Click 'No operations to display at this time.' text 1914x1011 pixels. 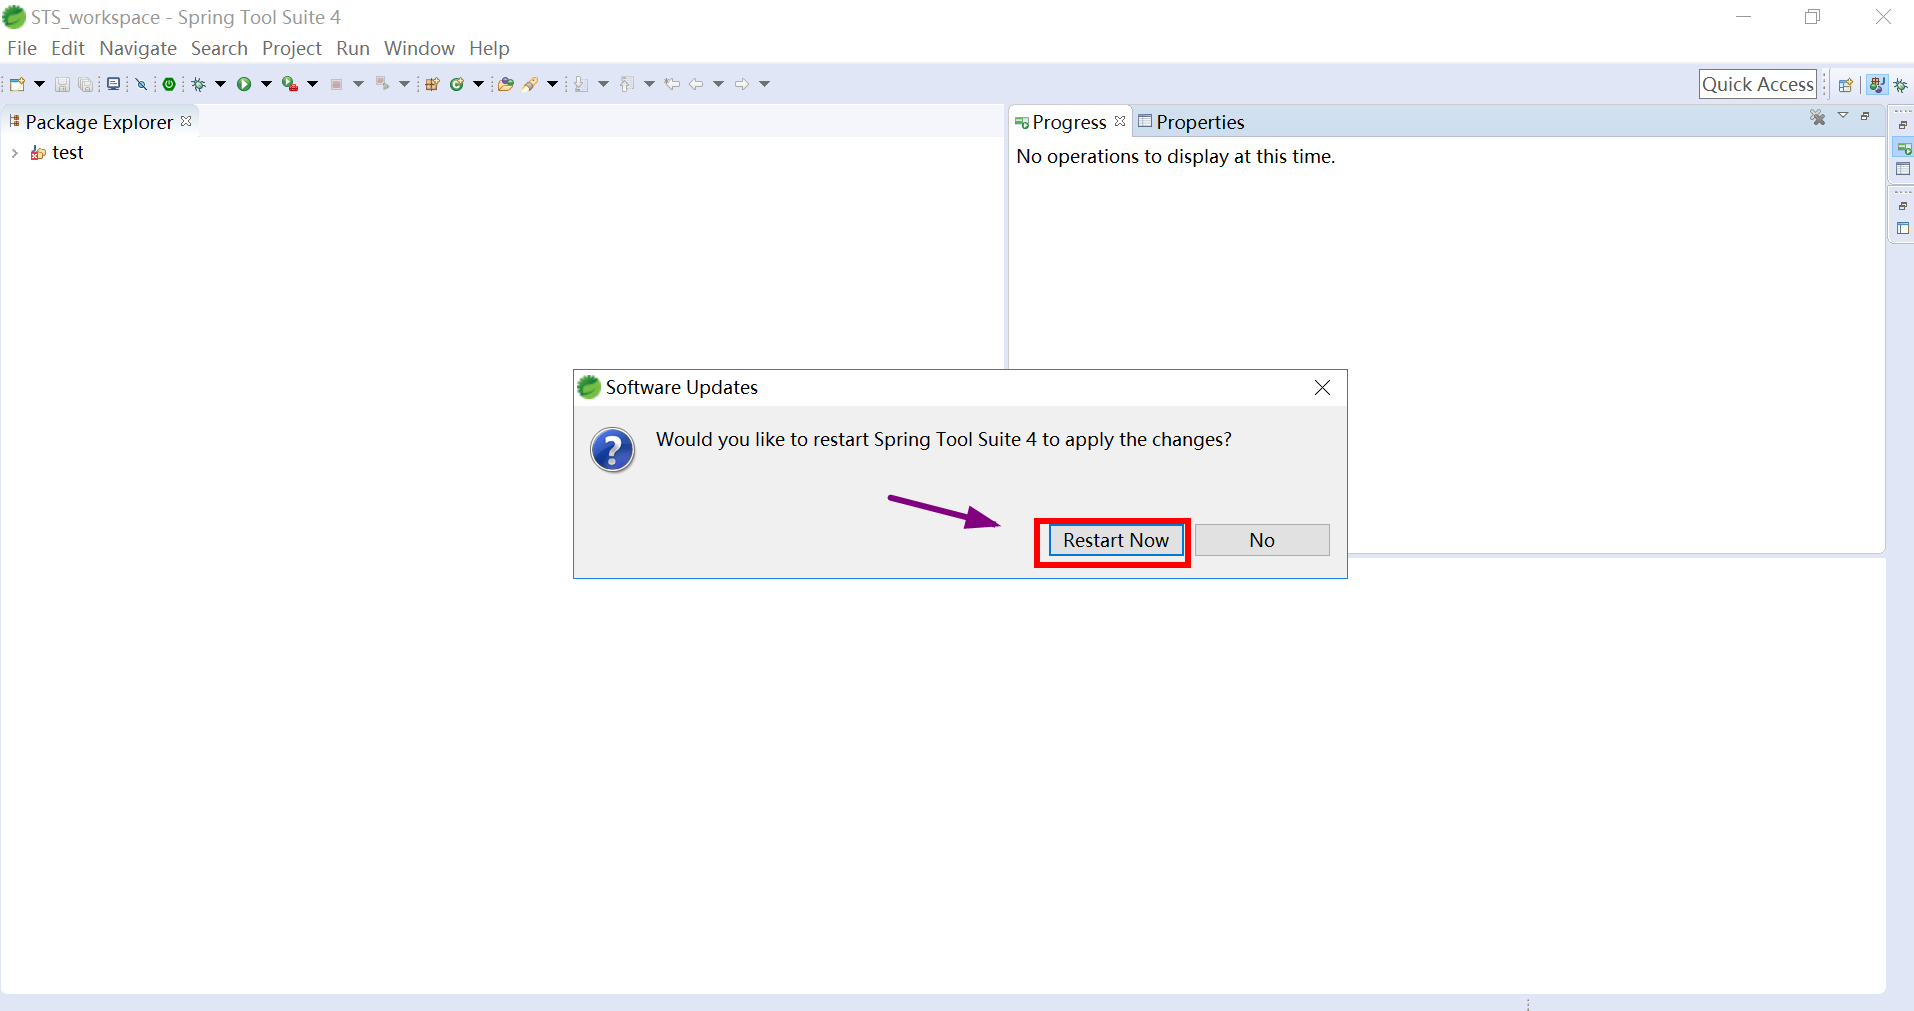click(x=1175, y=156)
